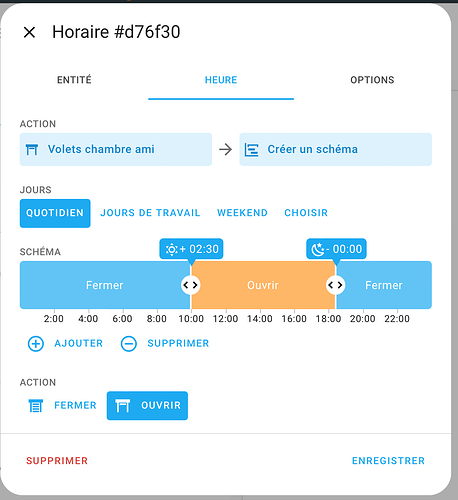Select the orange Ouvrir time slot
This screenshot has width=458, height=500.
pyautogui.click(x=263, y=285)
